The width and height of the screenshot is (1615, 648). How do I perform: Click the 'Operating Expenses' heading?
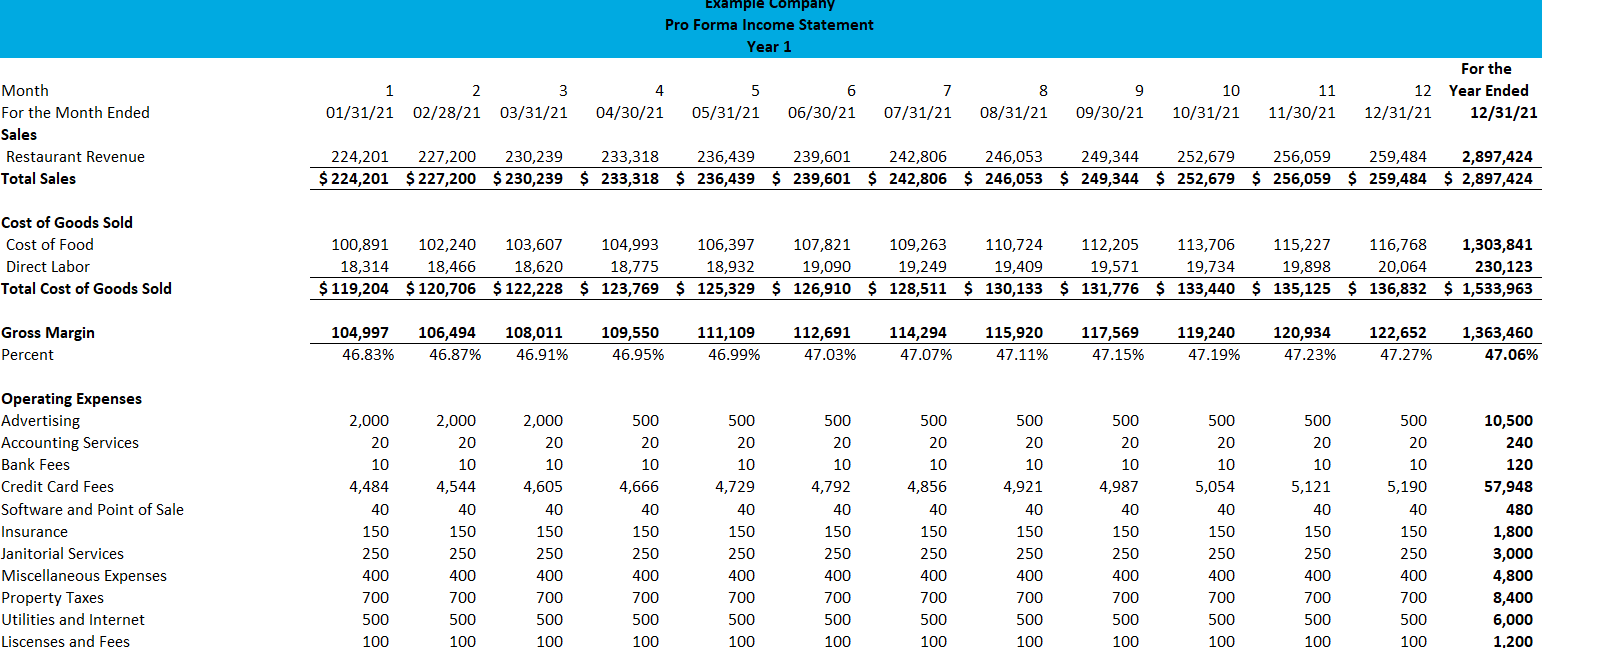coord(71,399)
